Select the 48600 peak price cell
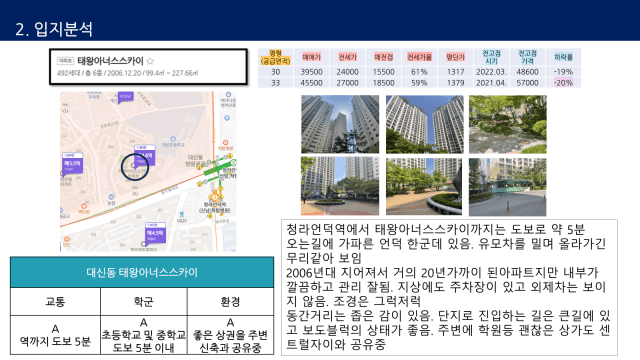The height and width of the screenshot is (360, 640). [527, 72]
